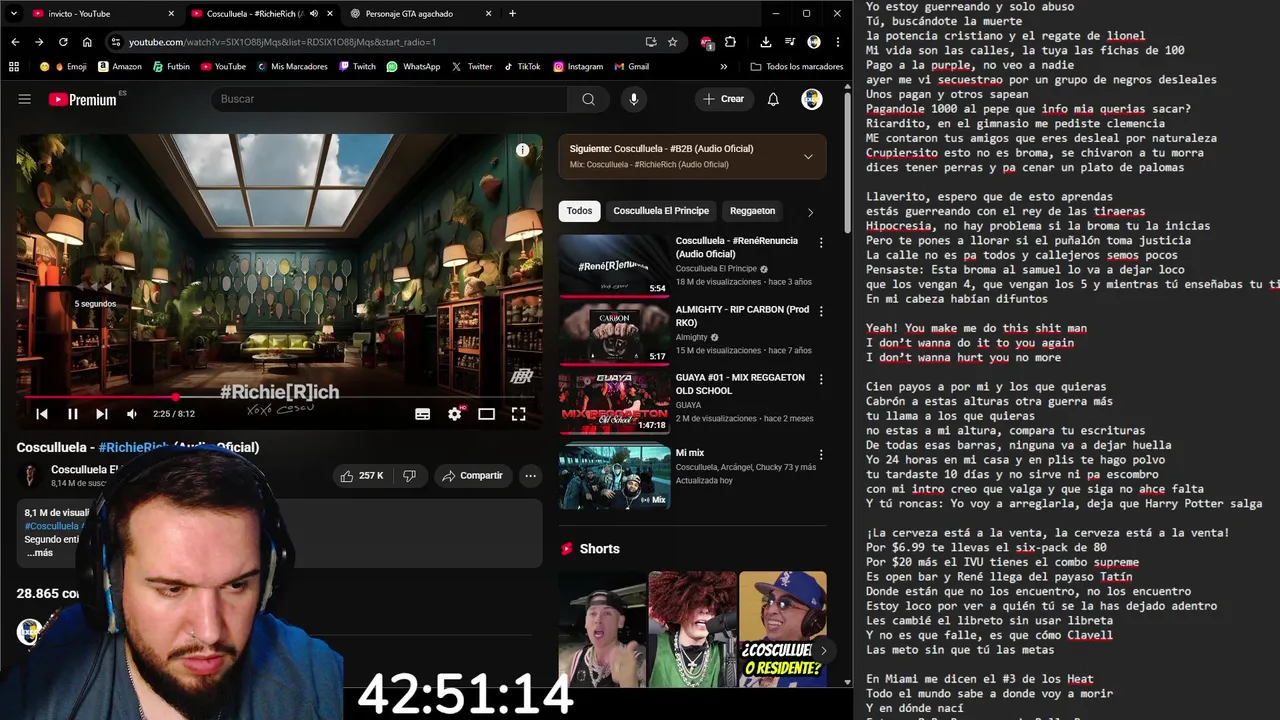Expand description with ...más
The width and height of the screenshot is (1280, 720).
click(40, 553)
